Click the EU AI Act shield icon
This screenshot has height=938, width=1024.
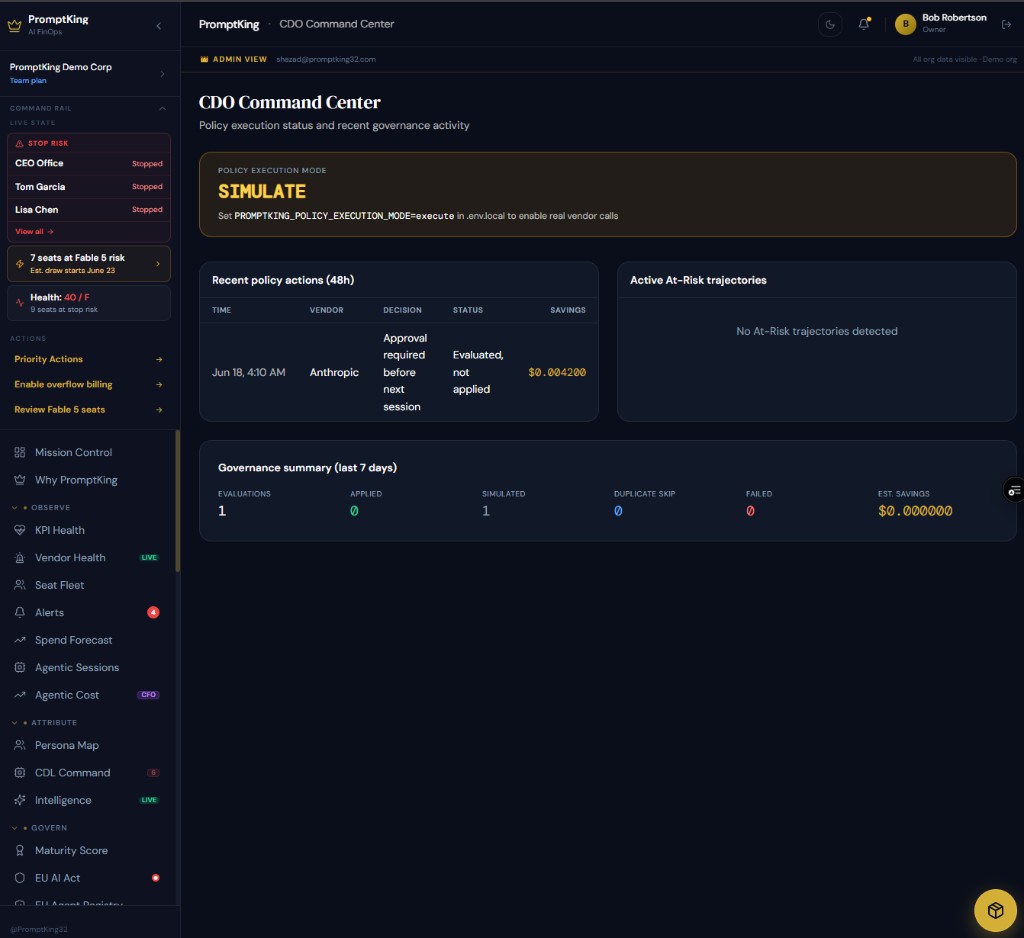coord(20,878)
